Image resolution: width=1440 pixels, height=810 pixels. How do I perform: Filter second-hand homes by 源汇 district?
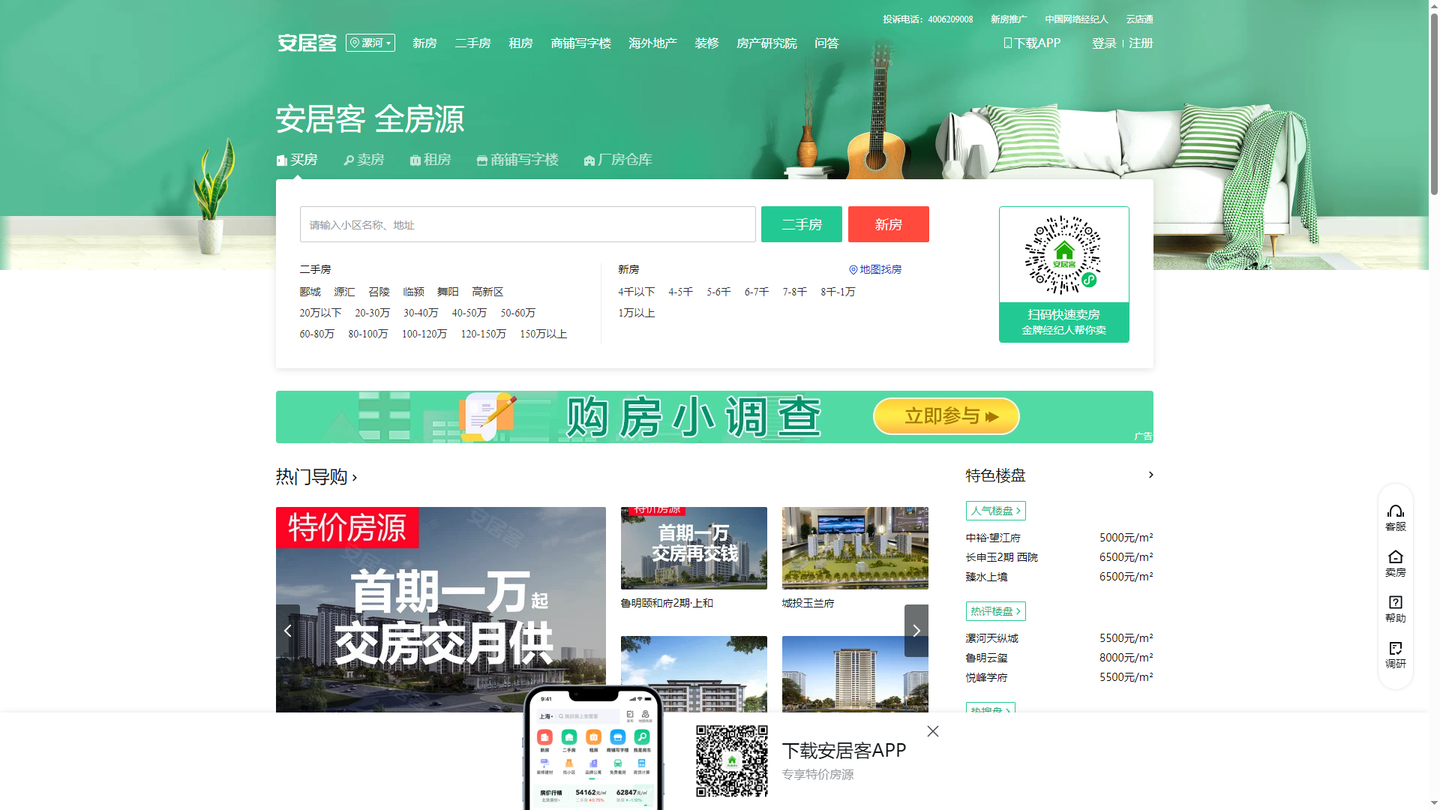(344, 292)
